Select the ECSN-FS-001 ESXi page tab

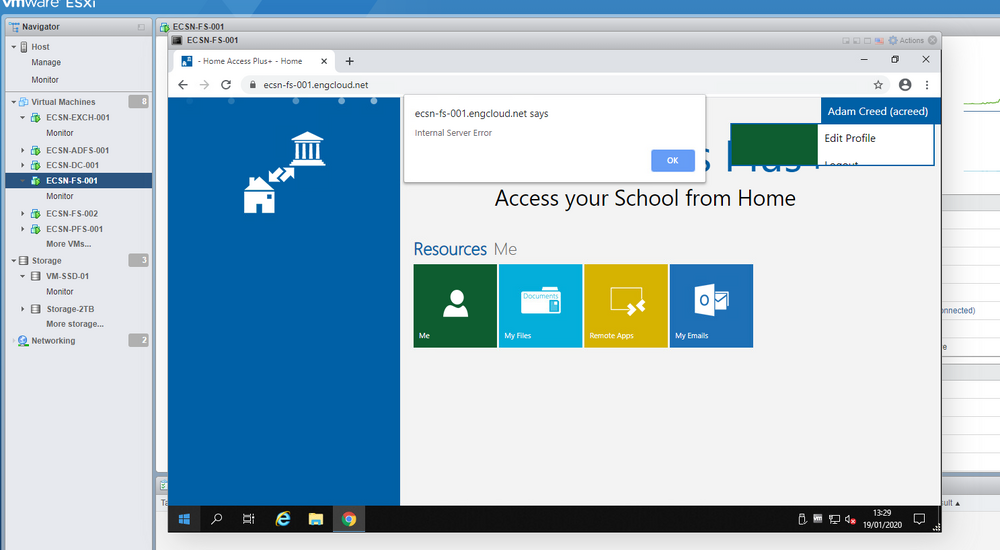click(198, 27)
